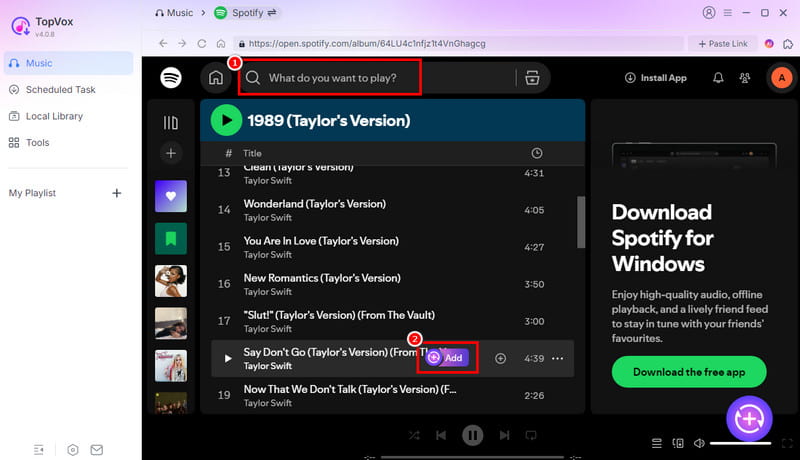Open connect to a device icon

pos(678,443)
